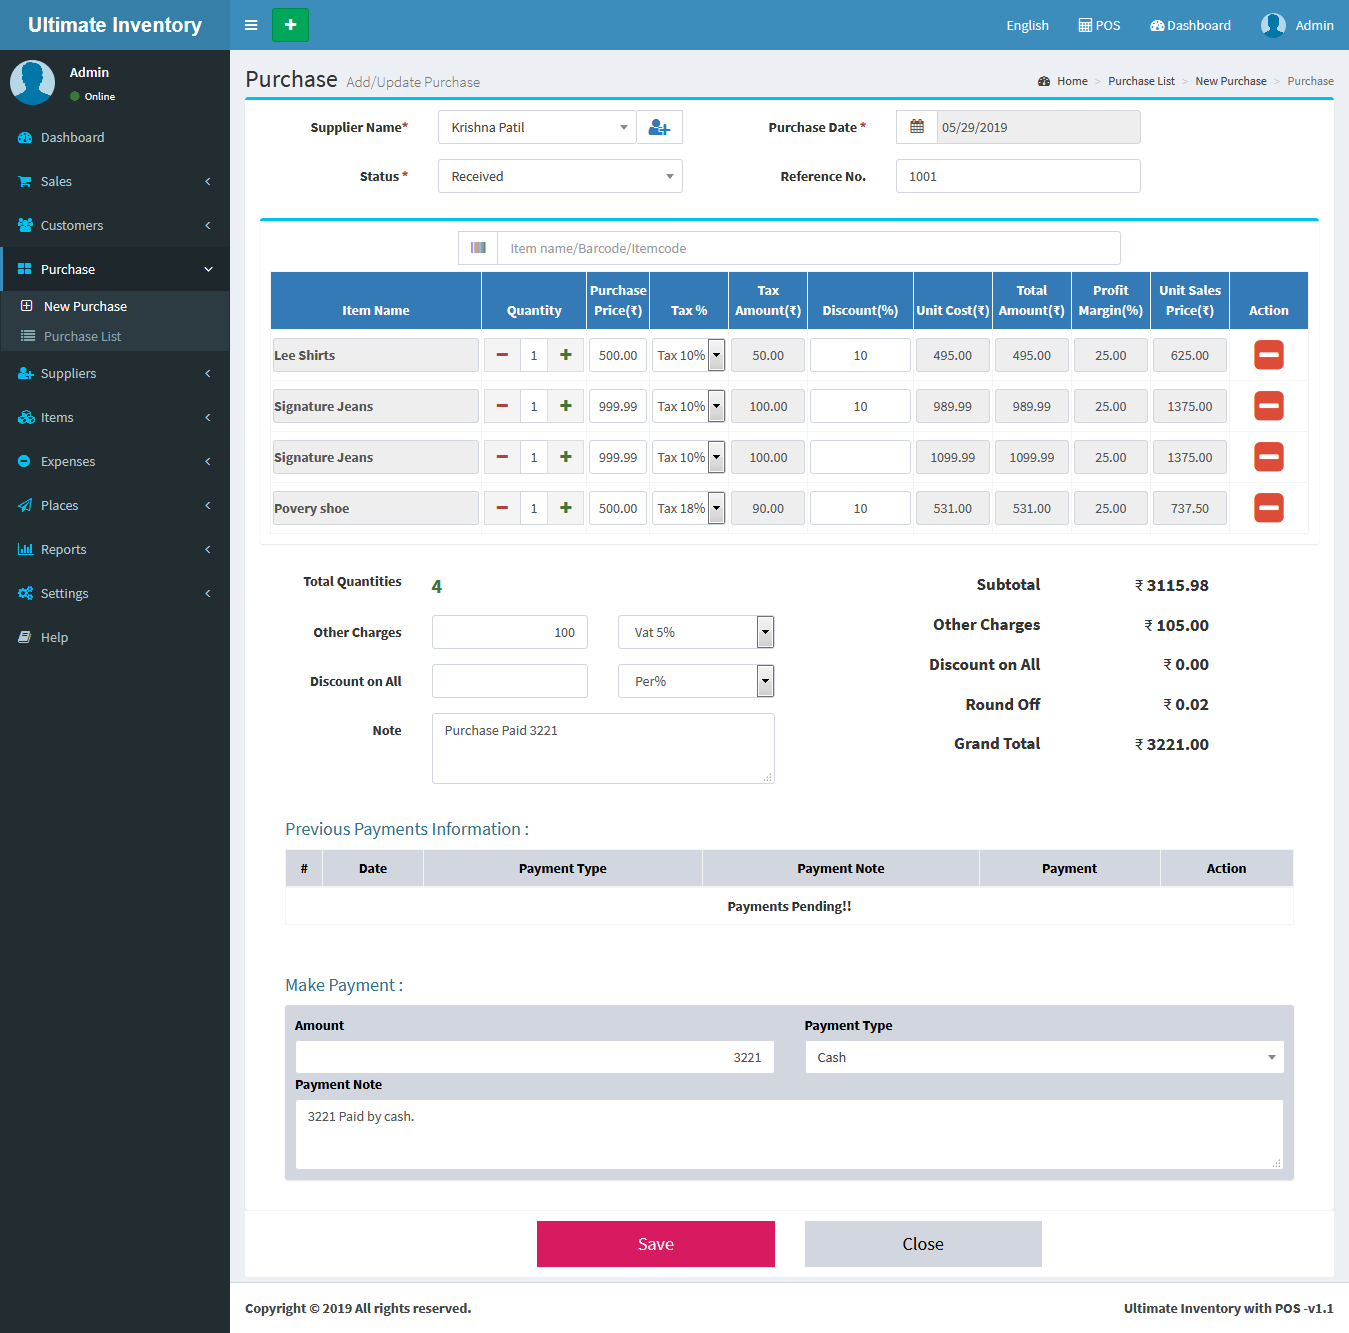
Task: Click the hamburger menu icon to collapse sidebar
Action: (x=251, y=25)
